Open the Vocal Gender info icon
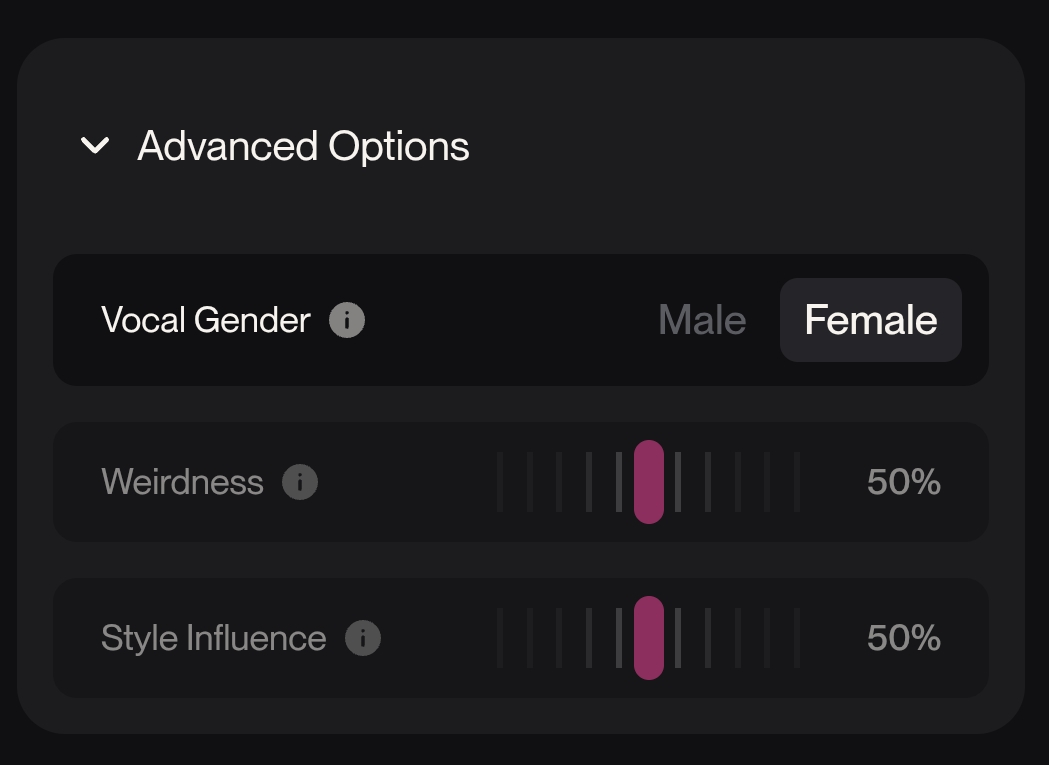Image resolution: width=1049 pixels, height=765 pixels. click(x=347, y=321)
